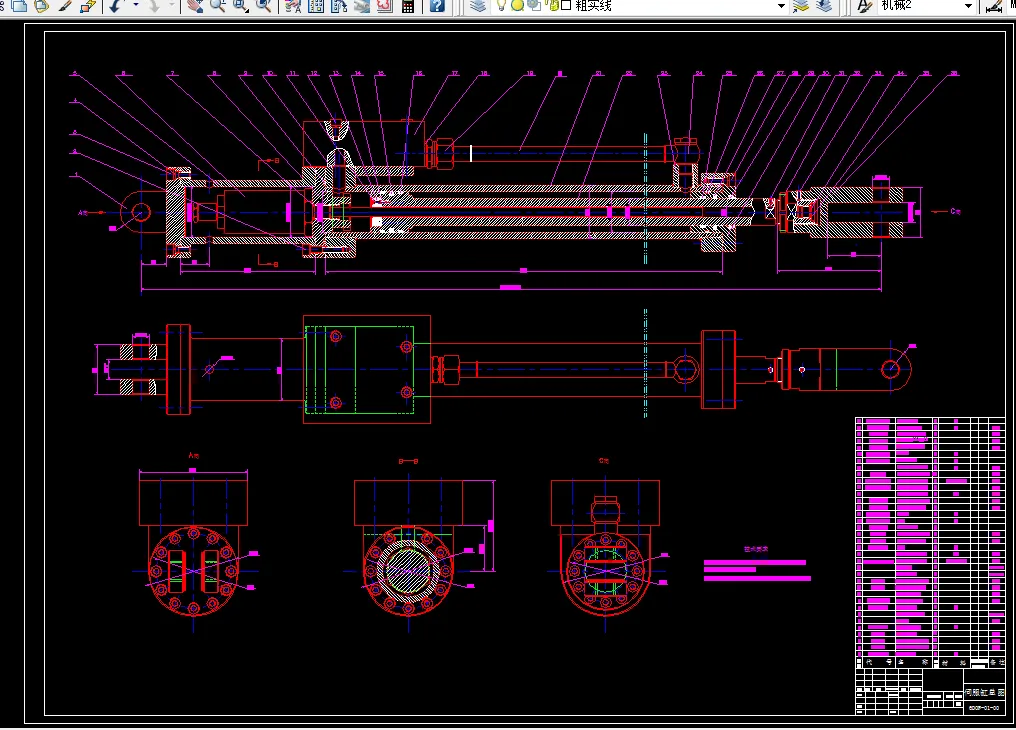
Task: Expand the Undo history dropdown arrow
Action: tap(135, 6)
